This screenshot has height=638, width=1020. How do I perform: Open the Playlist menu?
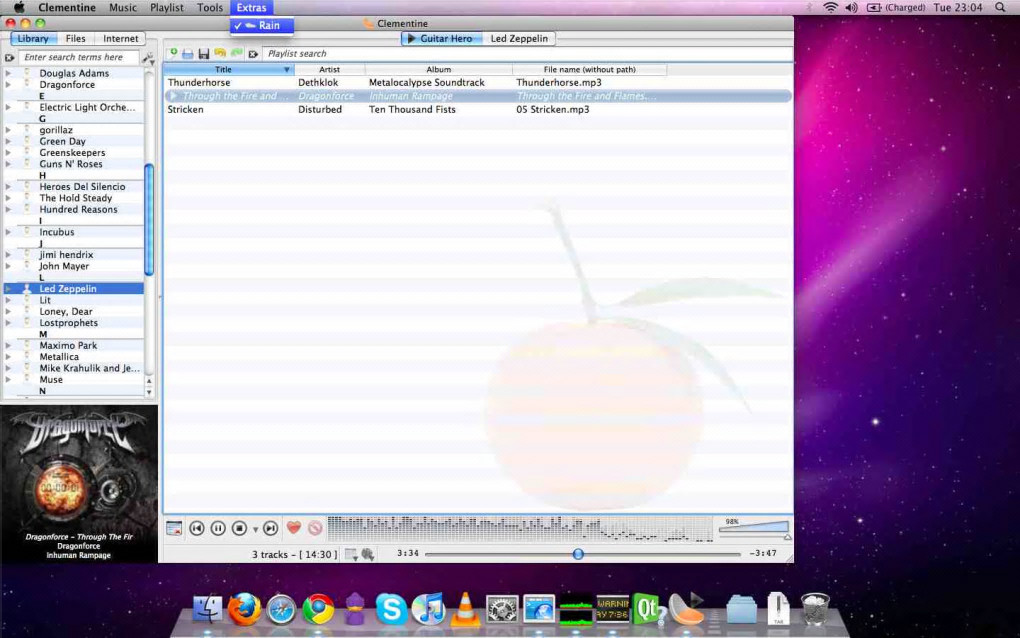coord(167,8)
